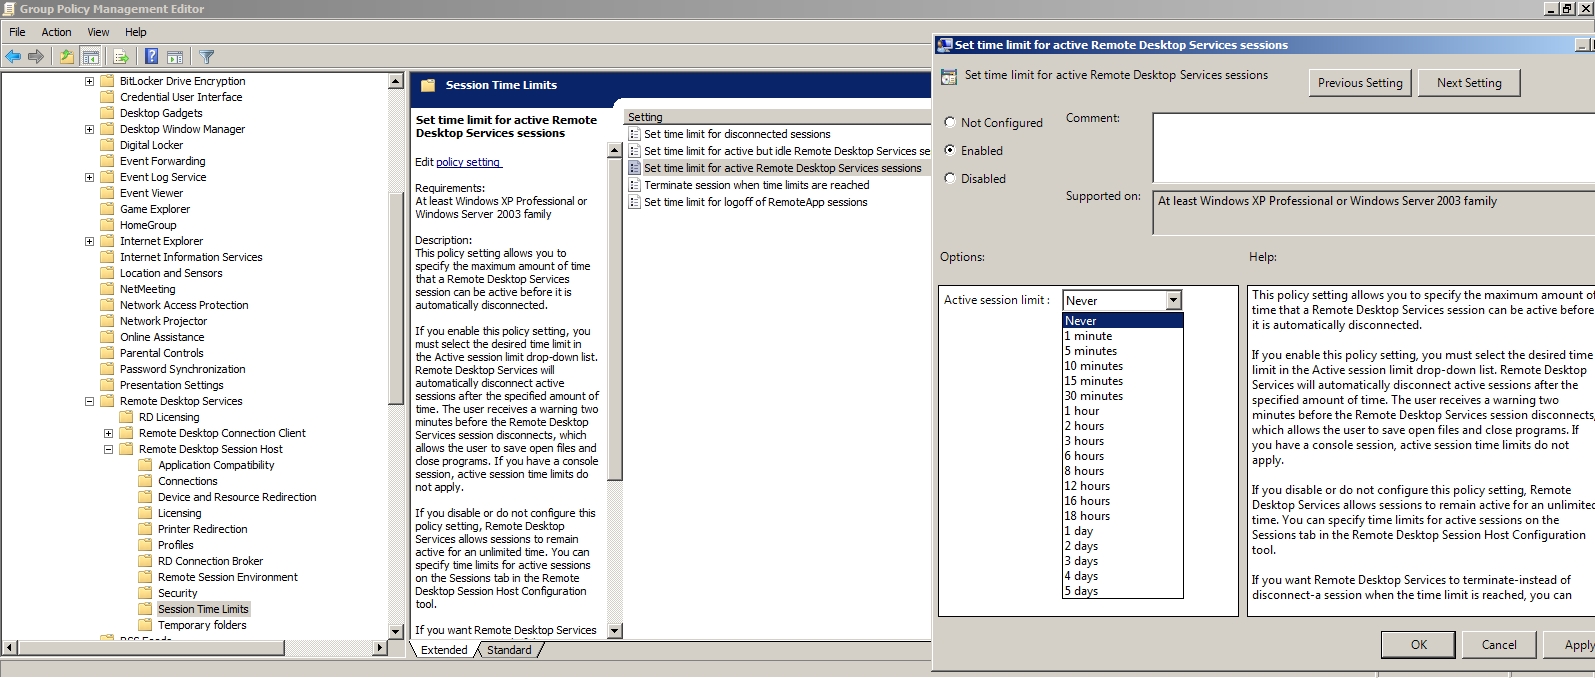Screen dimensions: 1595x678
Task: Collapse the Remote Desktop Session Host node
Action: 108,449
